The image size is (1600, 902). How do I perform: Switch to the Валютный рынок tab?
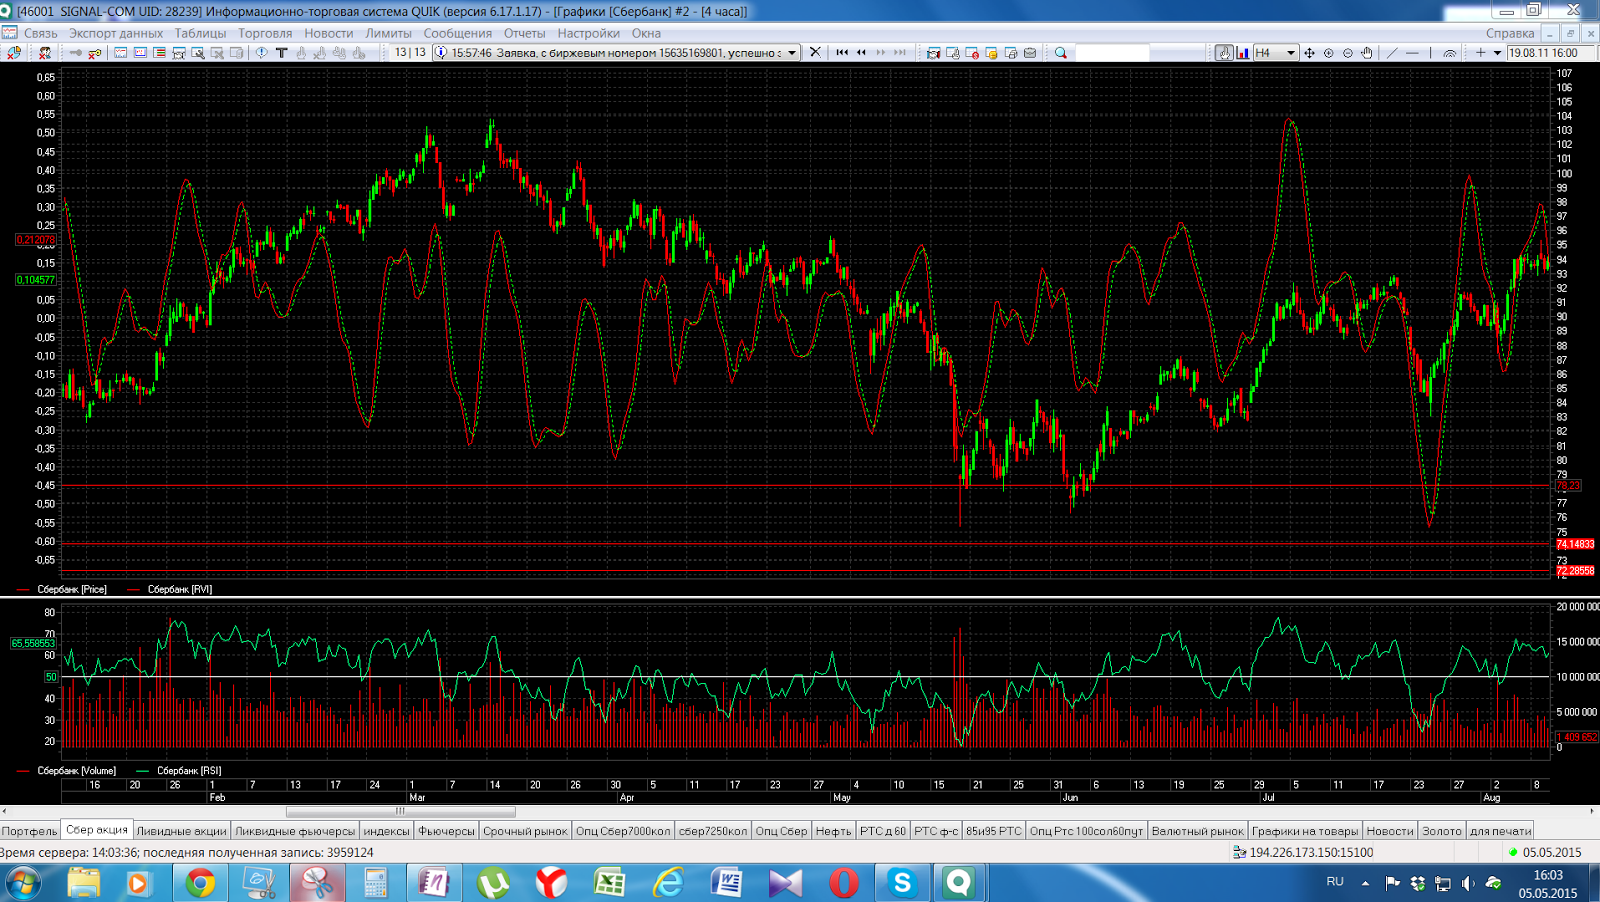tap(1197, 831)
